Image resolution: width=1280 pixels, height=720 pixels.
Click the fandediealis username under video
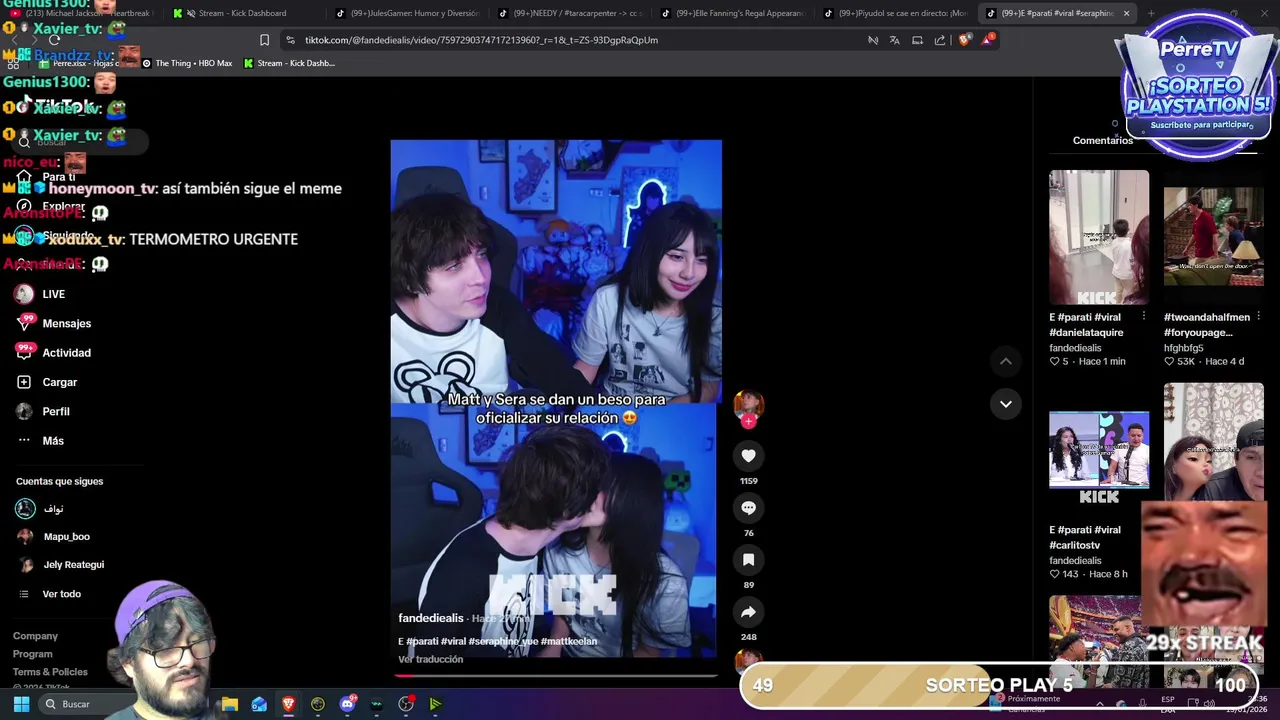tap(431, 618)
